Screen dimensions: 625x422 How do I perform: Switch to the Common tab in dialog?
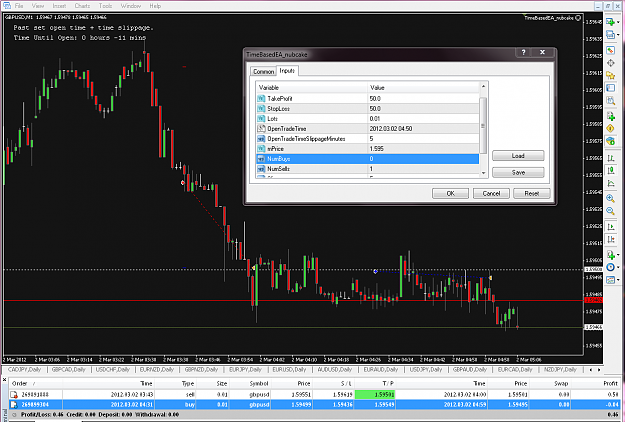coord(263,71)
